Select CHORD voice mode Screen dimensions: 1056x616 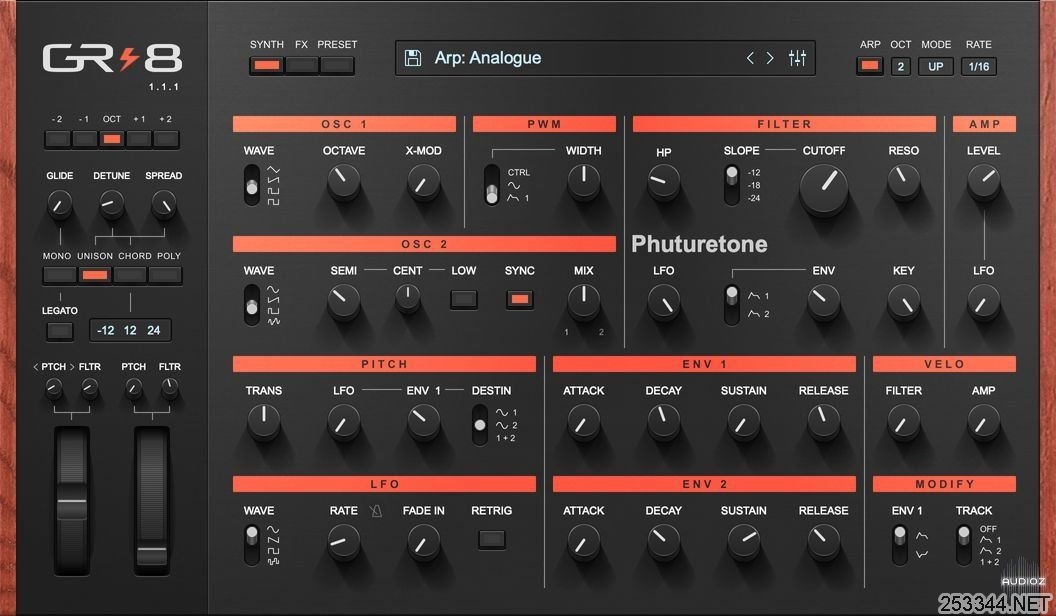pyautogui.click(x=130, y=275)
